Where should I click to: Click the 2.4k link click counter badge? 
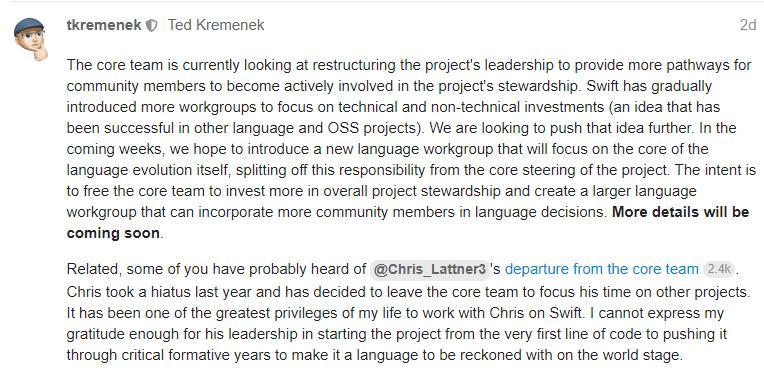tap(719, 269)
